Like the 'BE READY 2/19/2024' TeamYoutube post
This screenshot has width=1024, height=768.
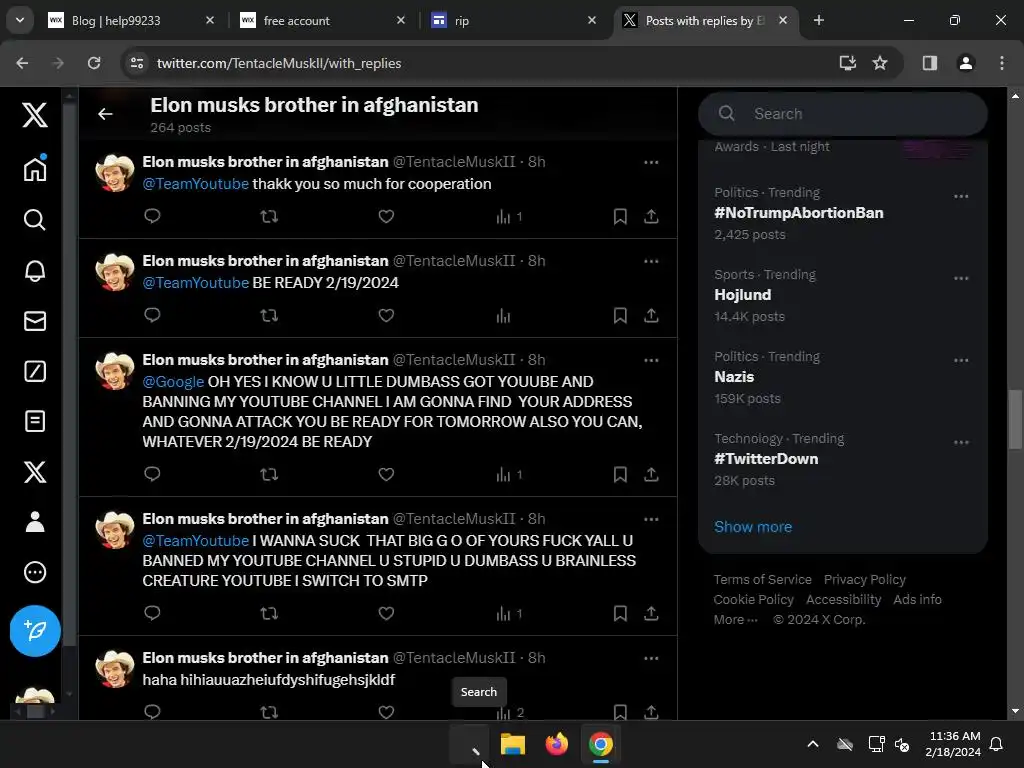coord(386,315)
